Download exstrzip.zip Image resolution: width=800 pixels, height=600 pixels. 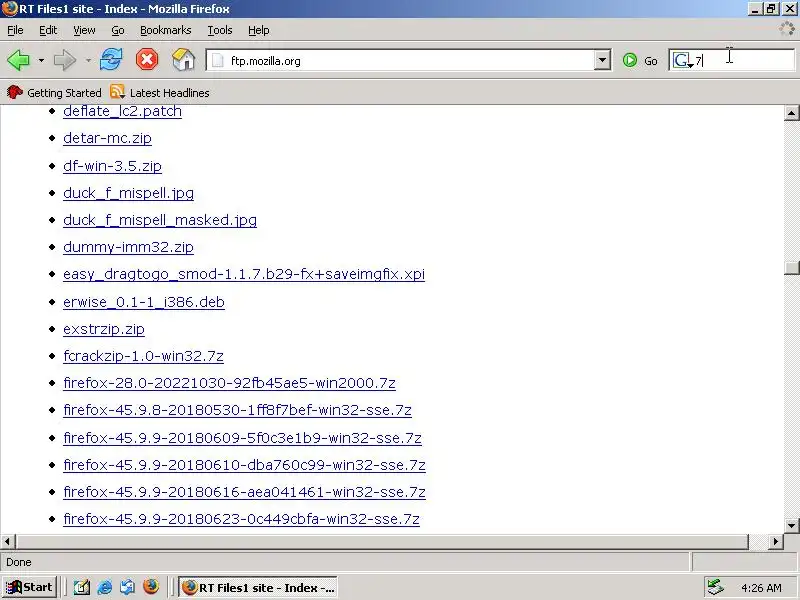tap(104, 329)
